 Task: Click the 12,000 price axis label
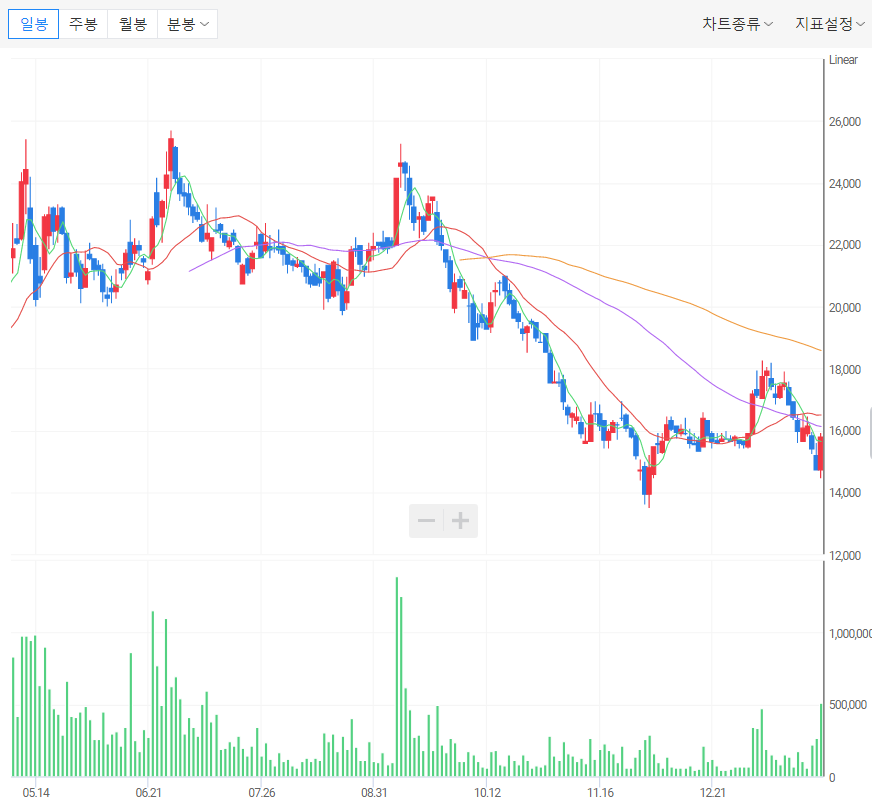coord(845,555)
